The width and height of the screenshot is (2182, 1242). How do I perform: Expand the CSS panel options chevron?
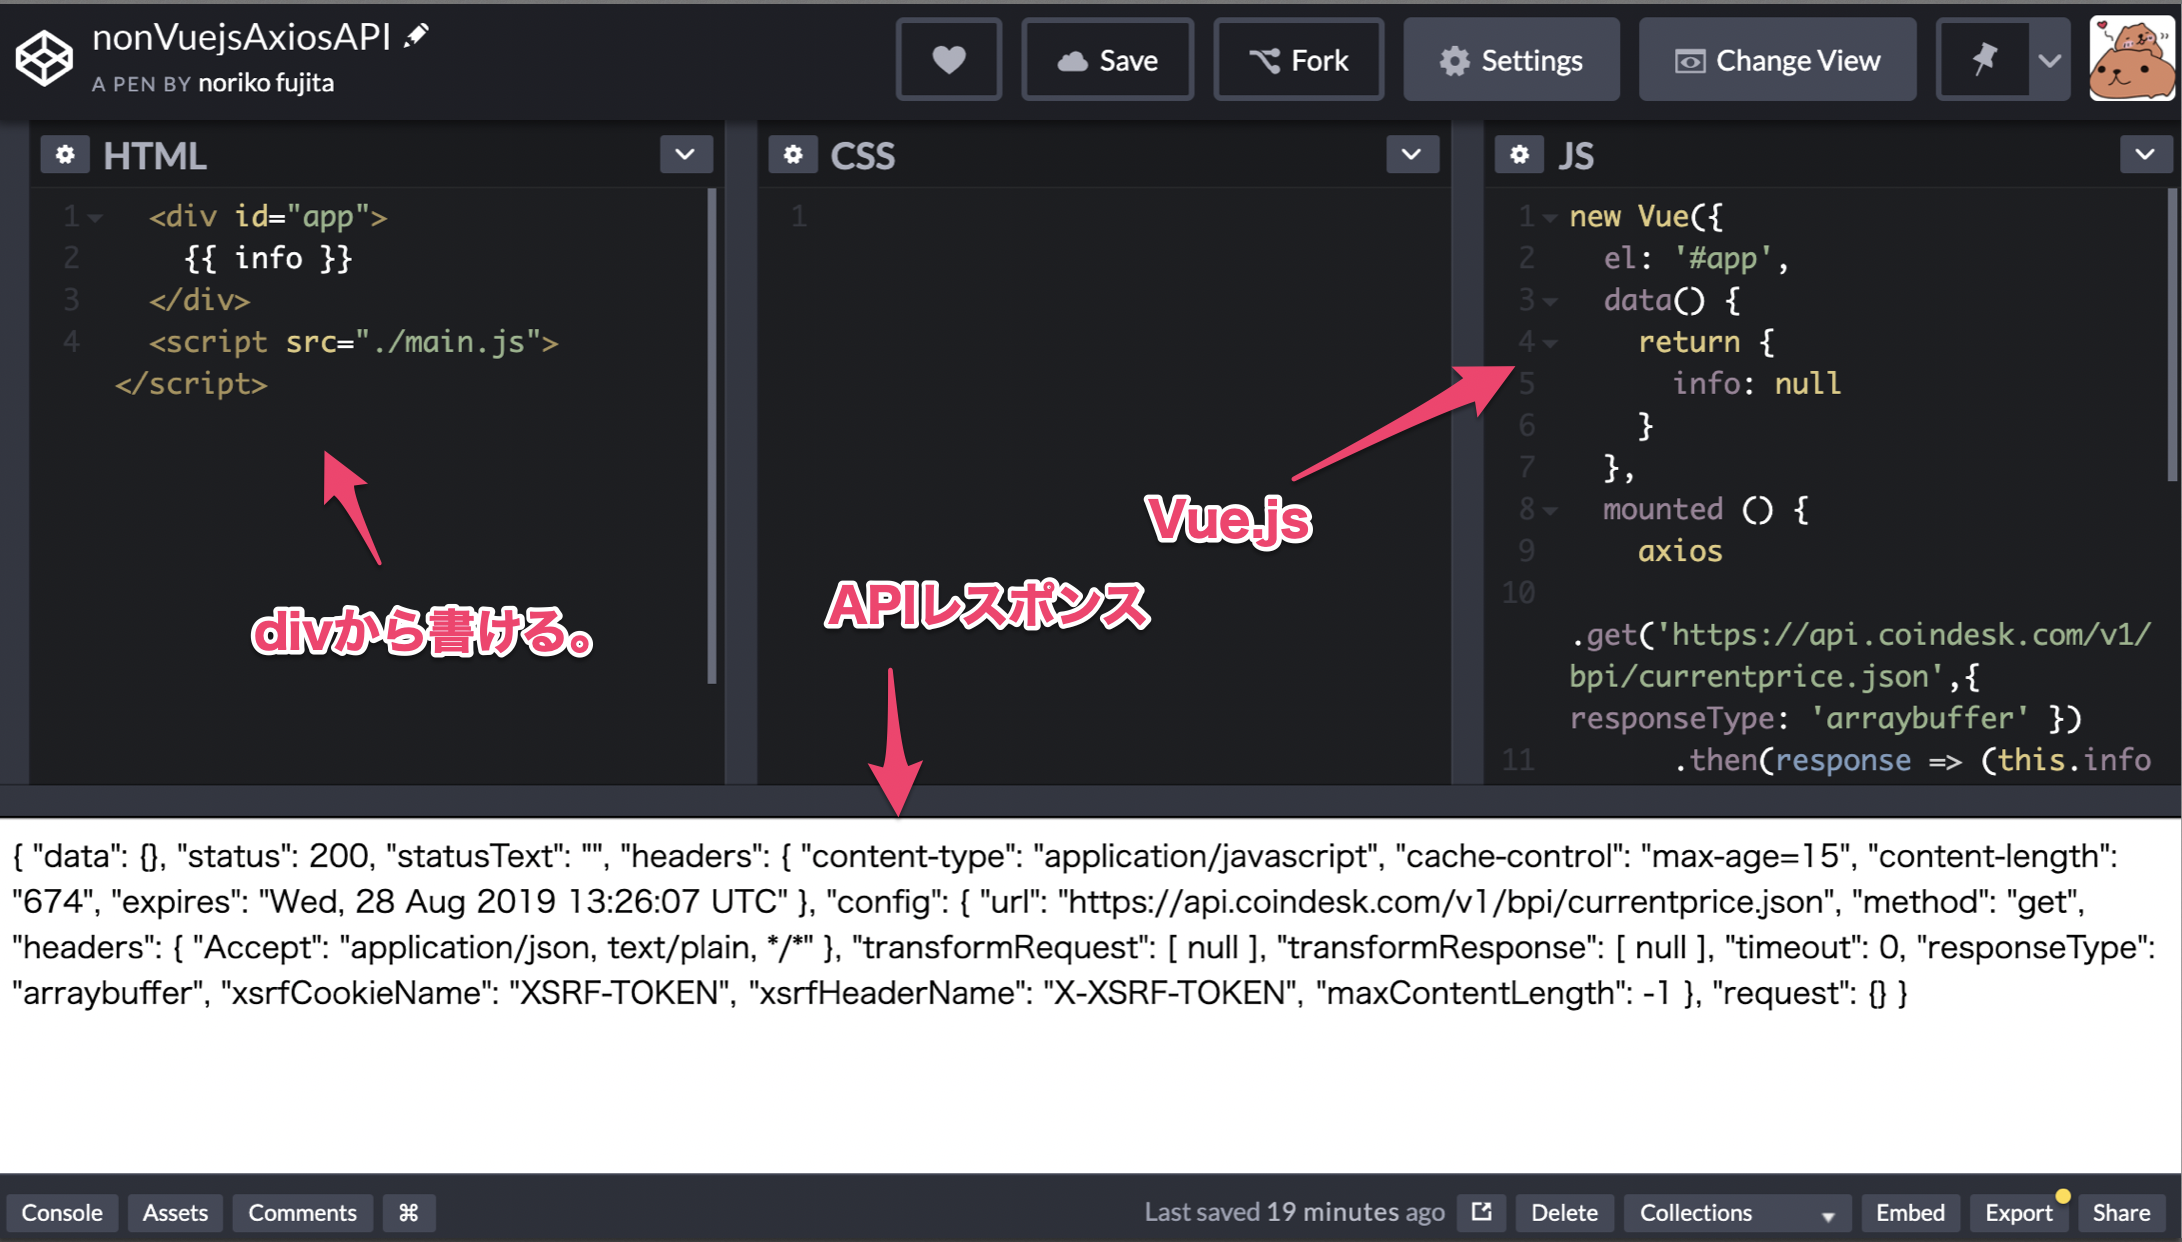click(1412, 155)
